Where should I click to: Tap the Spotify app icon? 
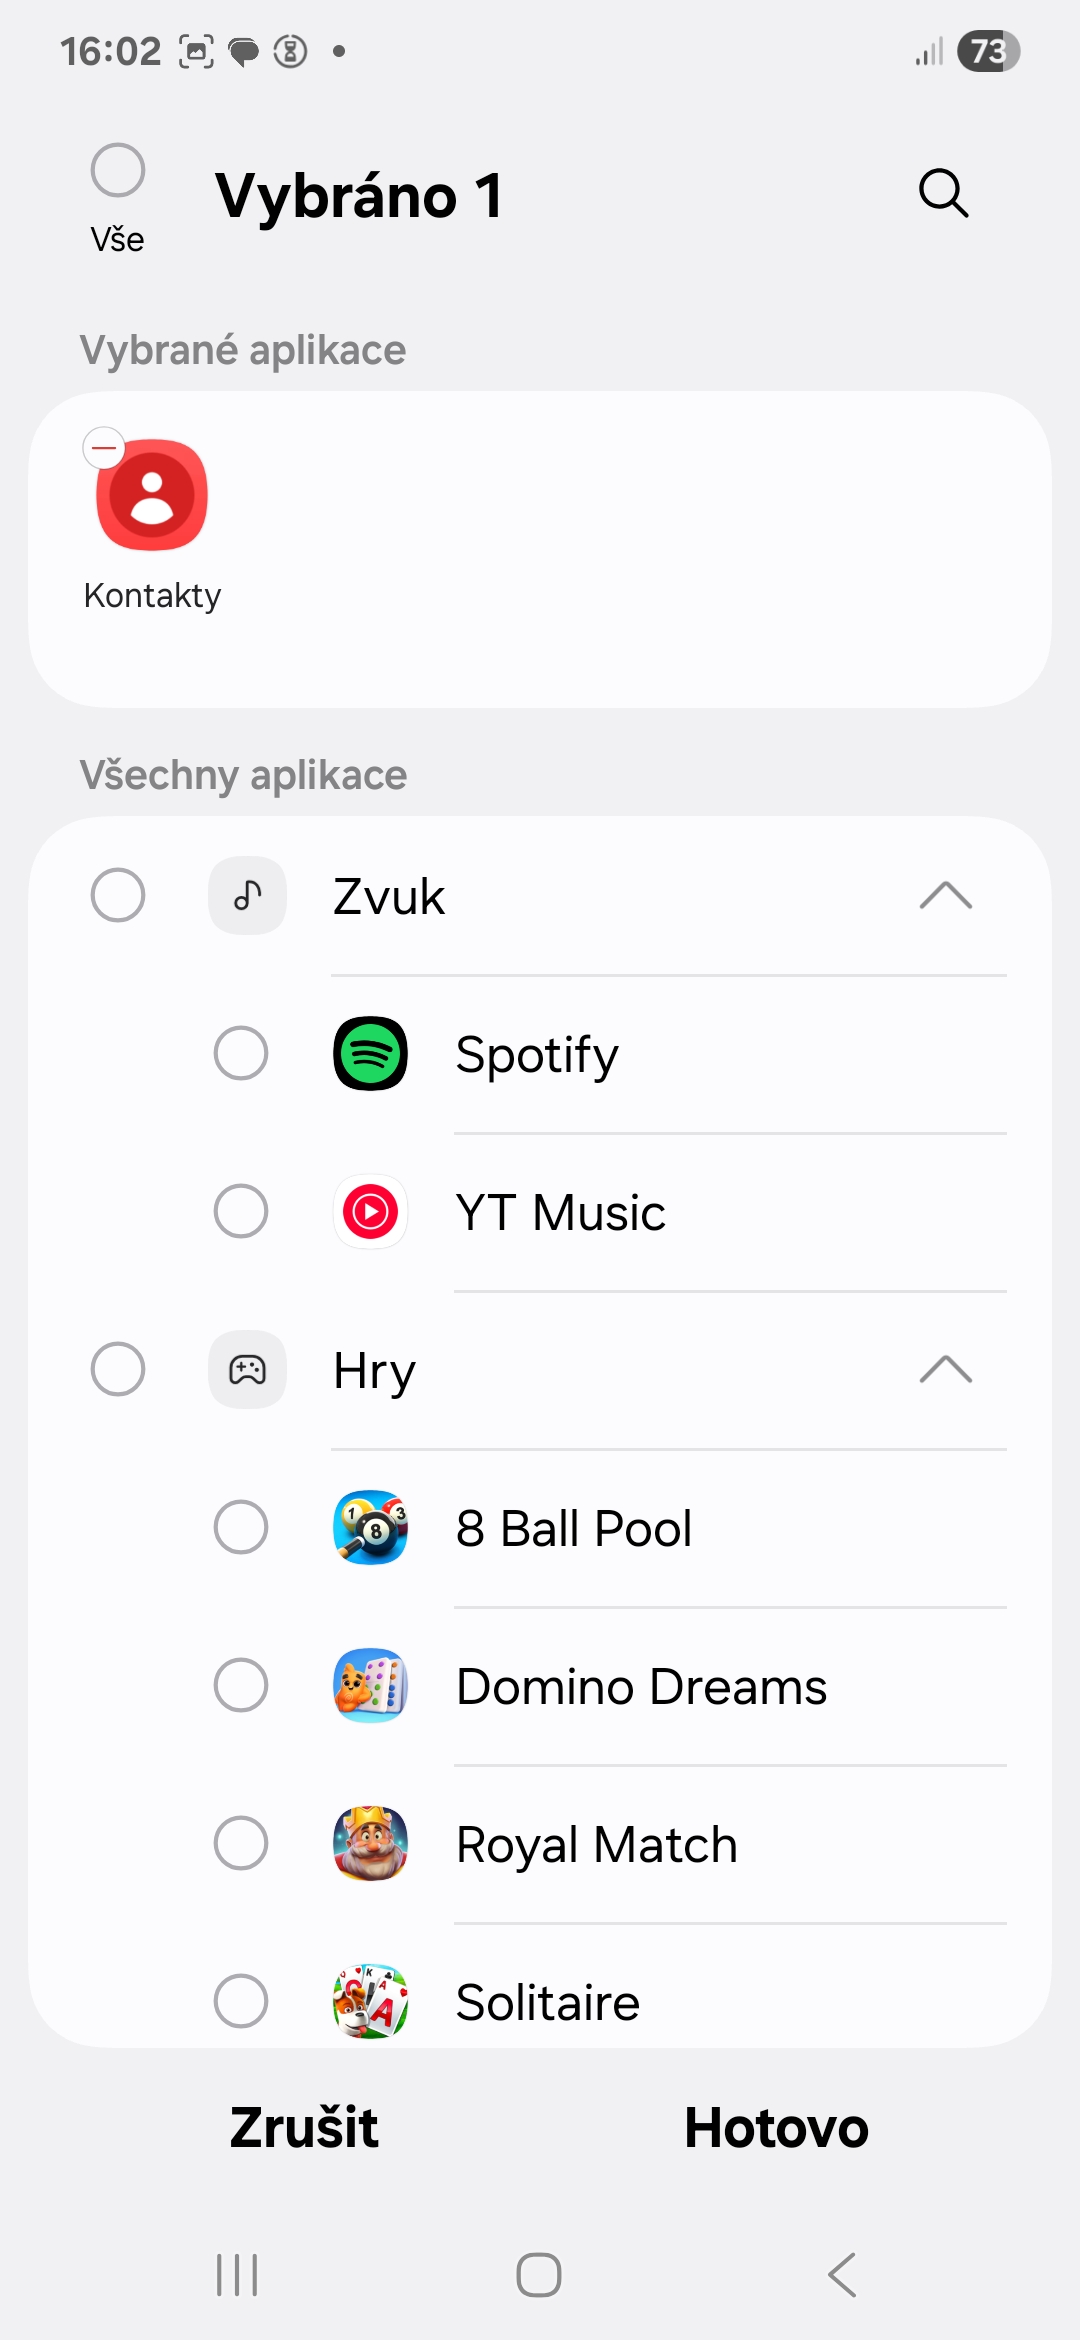pos(370,1054)
